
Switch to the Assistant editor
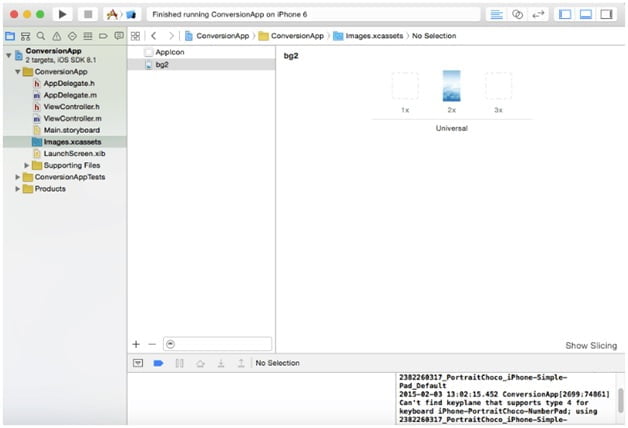pos(518,15)
